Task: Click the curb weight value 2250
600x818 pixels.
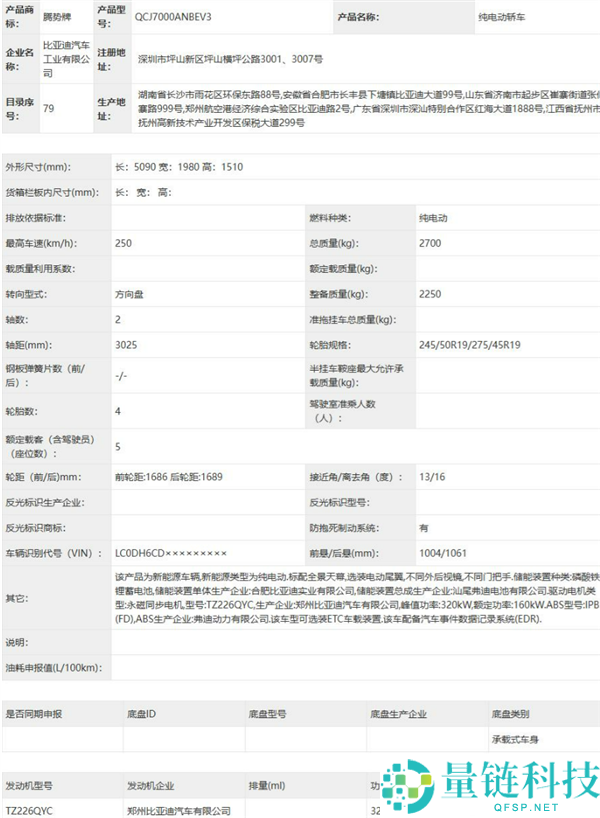Action: [x=430, y=294]
